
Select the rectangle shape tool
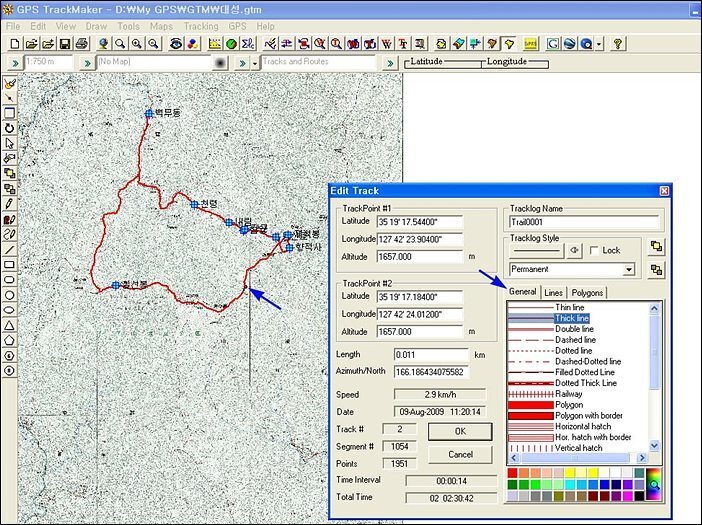pyautogui.click(x=9, y=265)
